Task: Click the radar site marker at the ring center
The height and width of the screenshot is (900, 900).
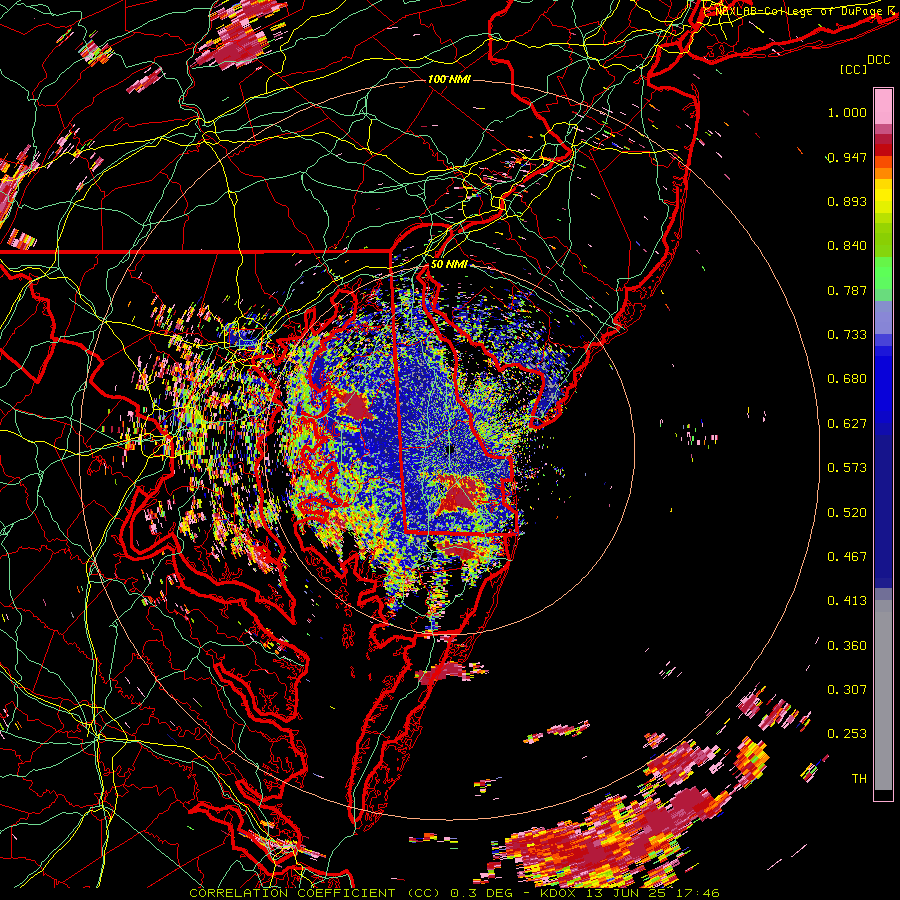Action: (x=451, y=450)
